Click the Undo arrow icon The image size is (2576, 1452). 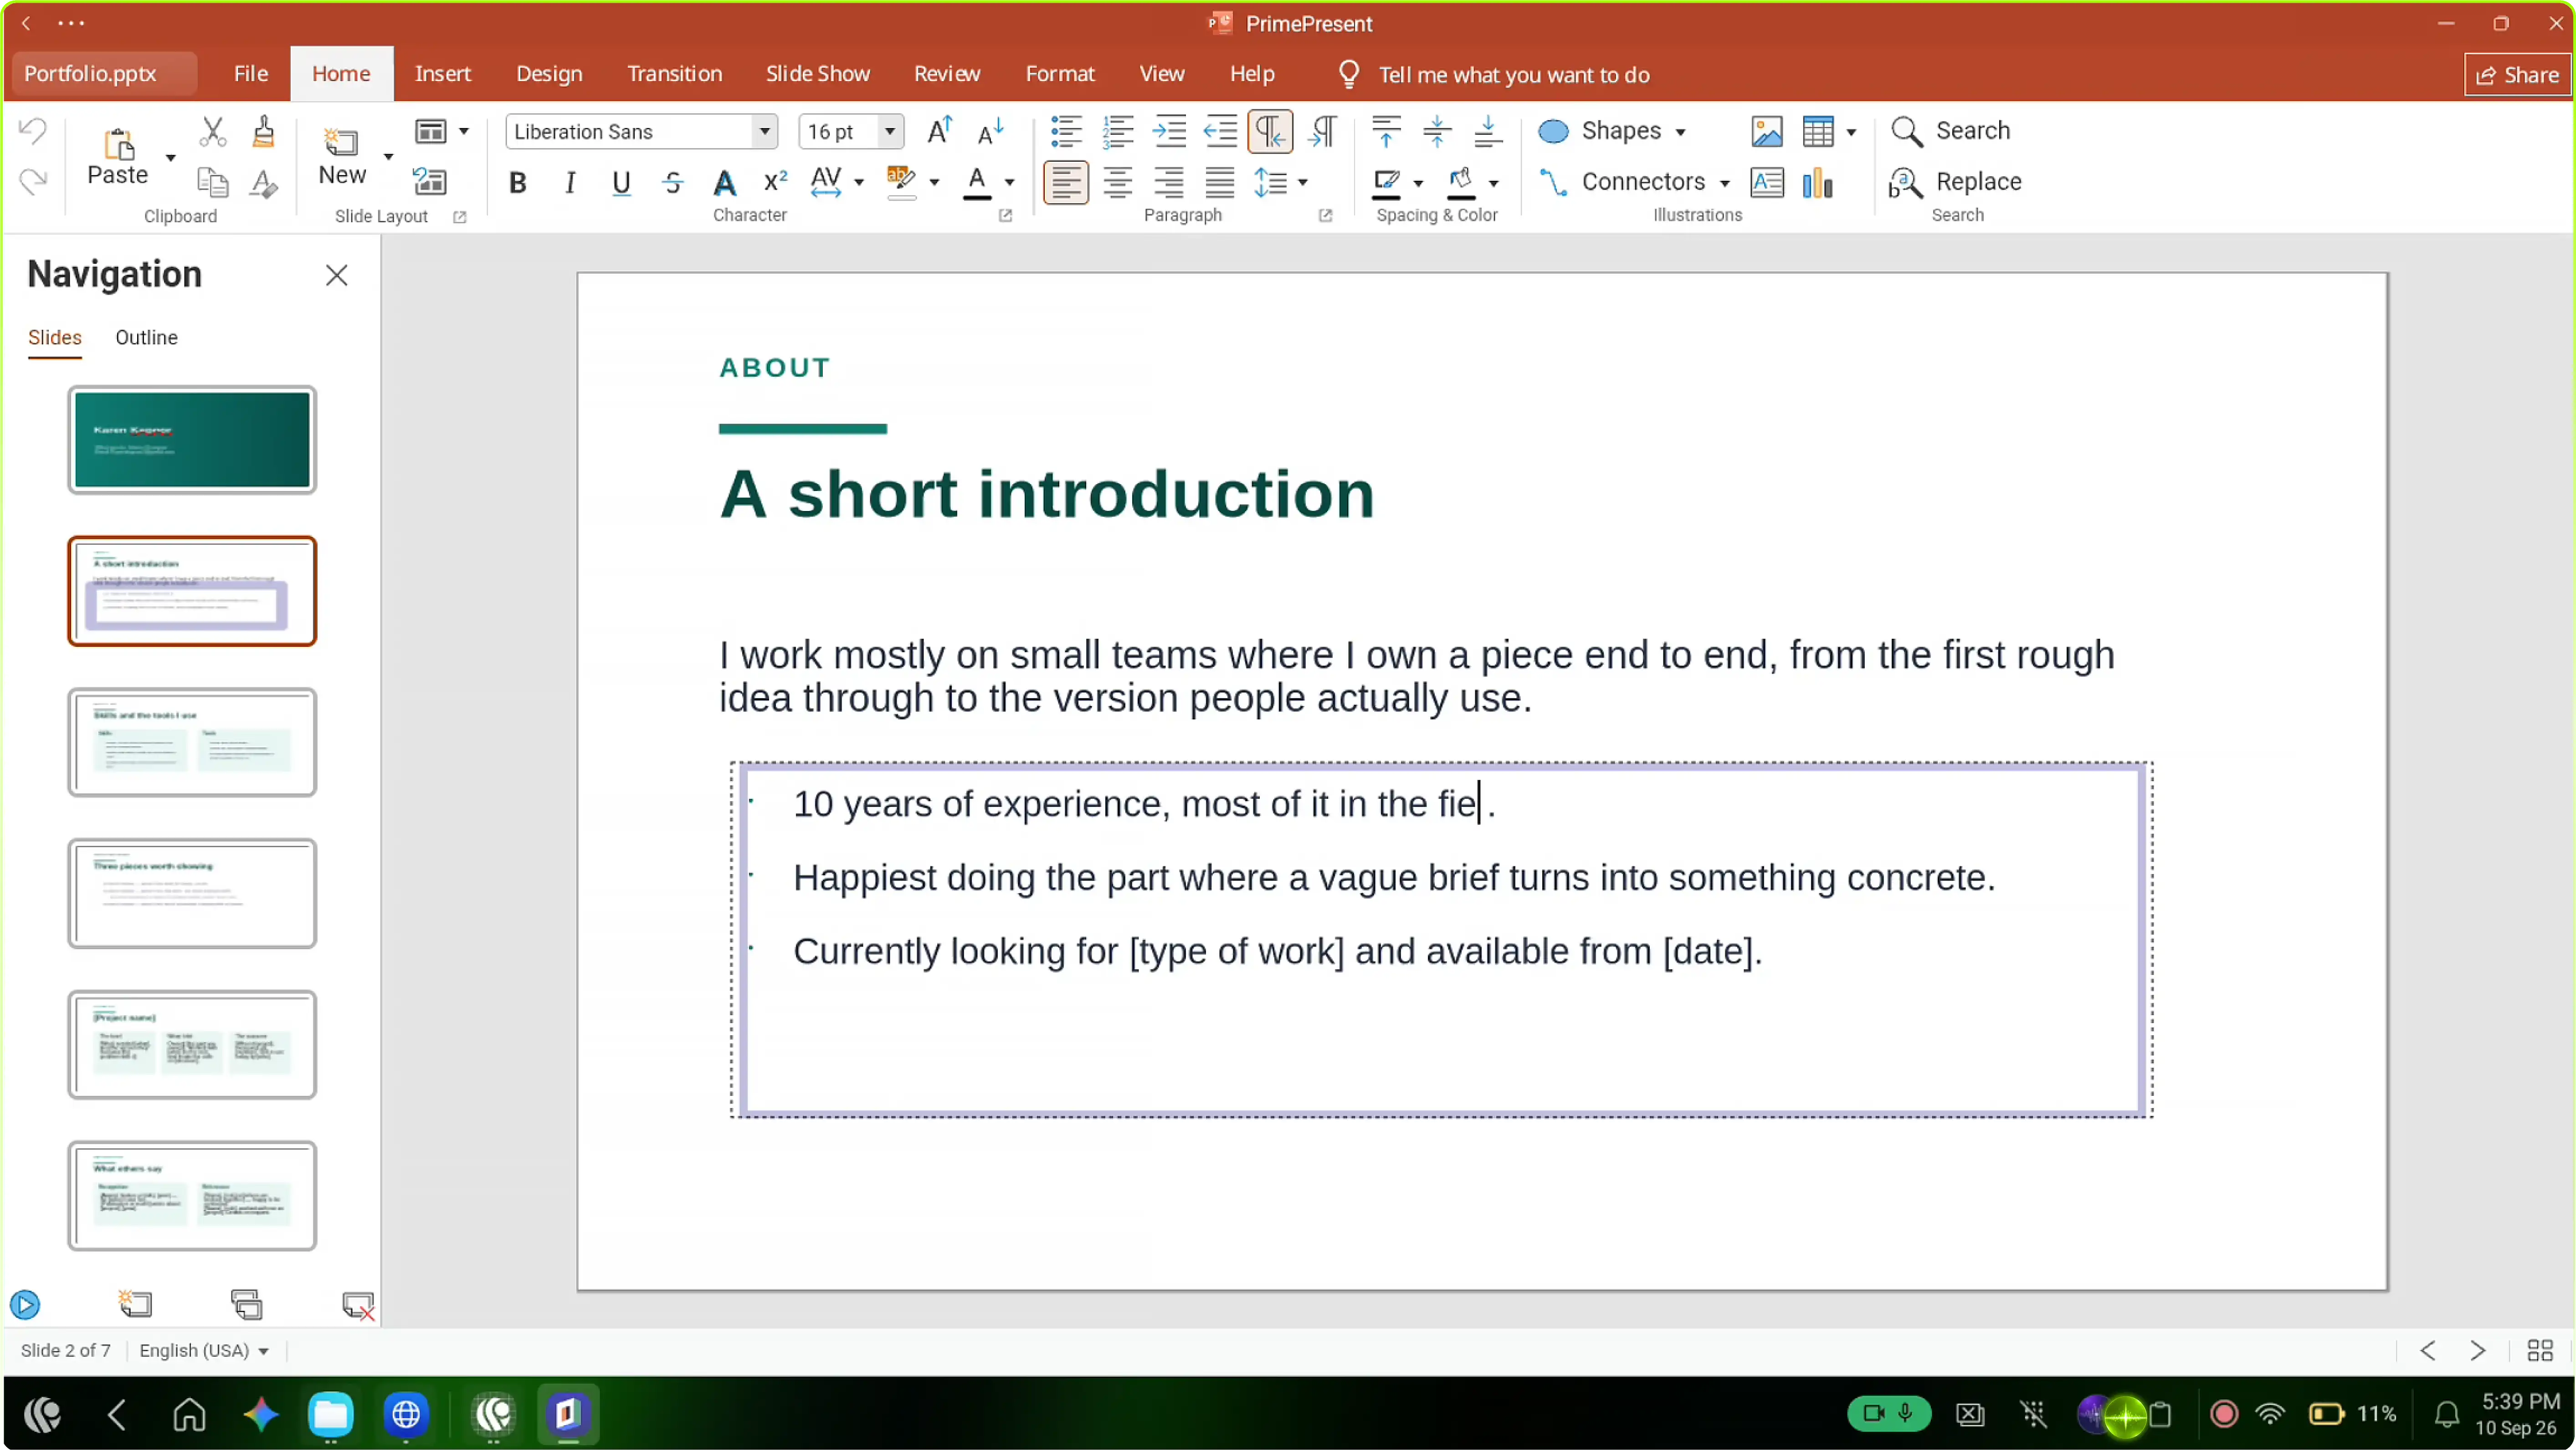pyautogui.click(x=33, y=131)
